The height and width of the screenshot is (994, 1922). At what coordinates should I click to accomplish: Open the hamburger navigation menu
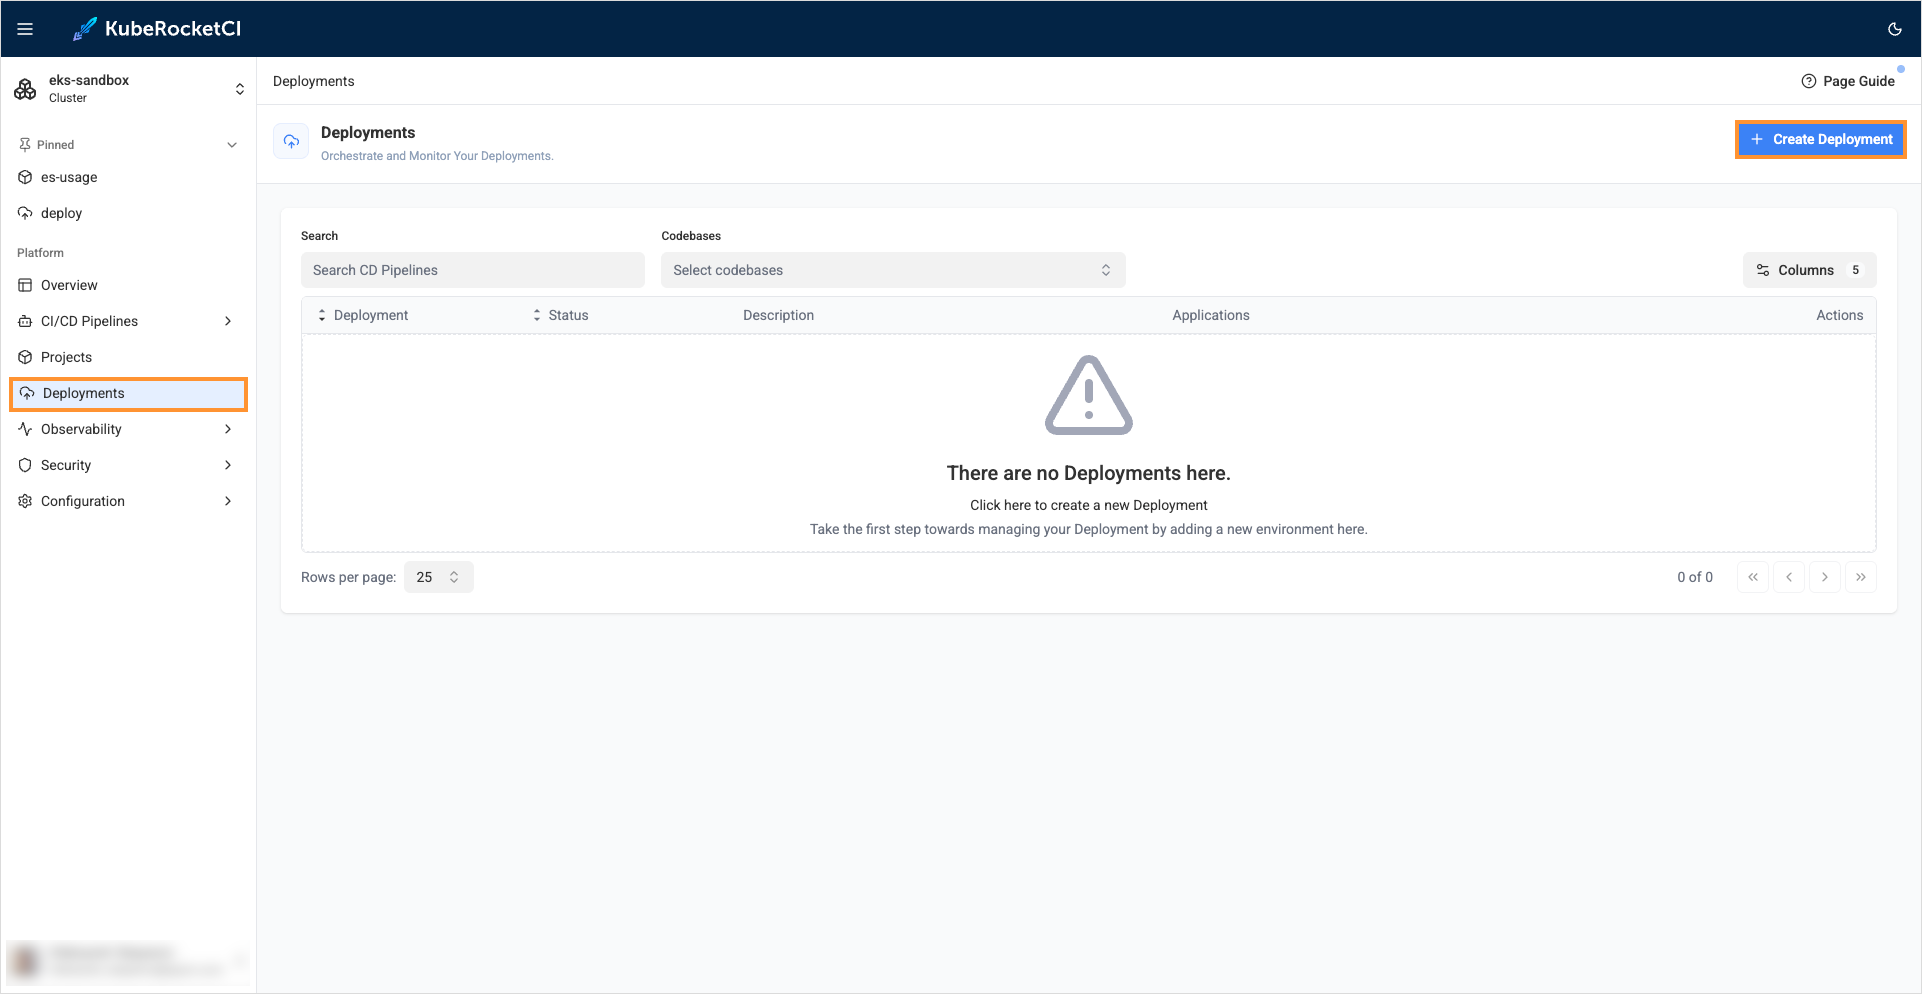tap(25, 28)
